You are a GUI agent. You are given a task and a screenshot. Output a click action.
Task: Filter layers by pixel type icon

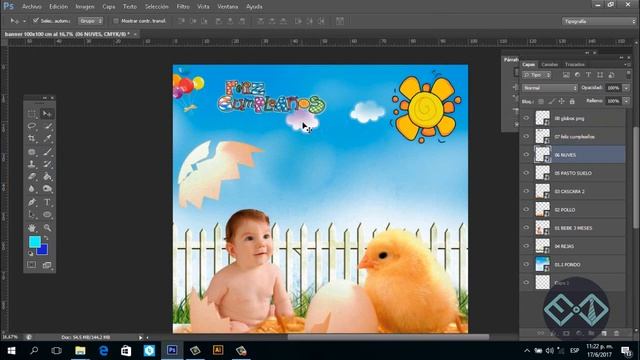click(x=566, y=75)
